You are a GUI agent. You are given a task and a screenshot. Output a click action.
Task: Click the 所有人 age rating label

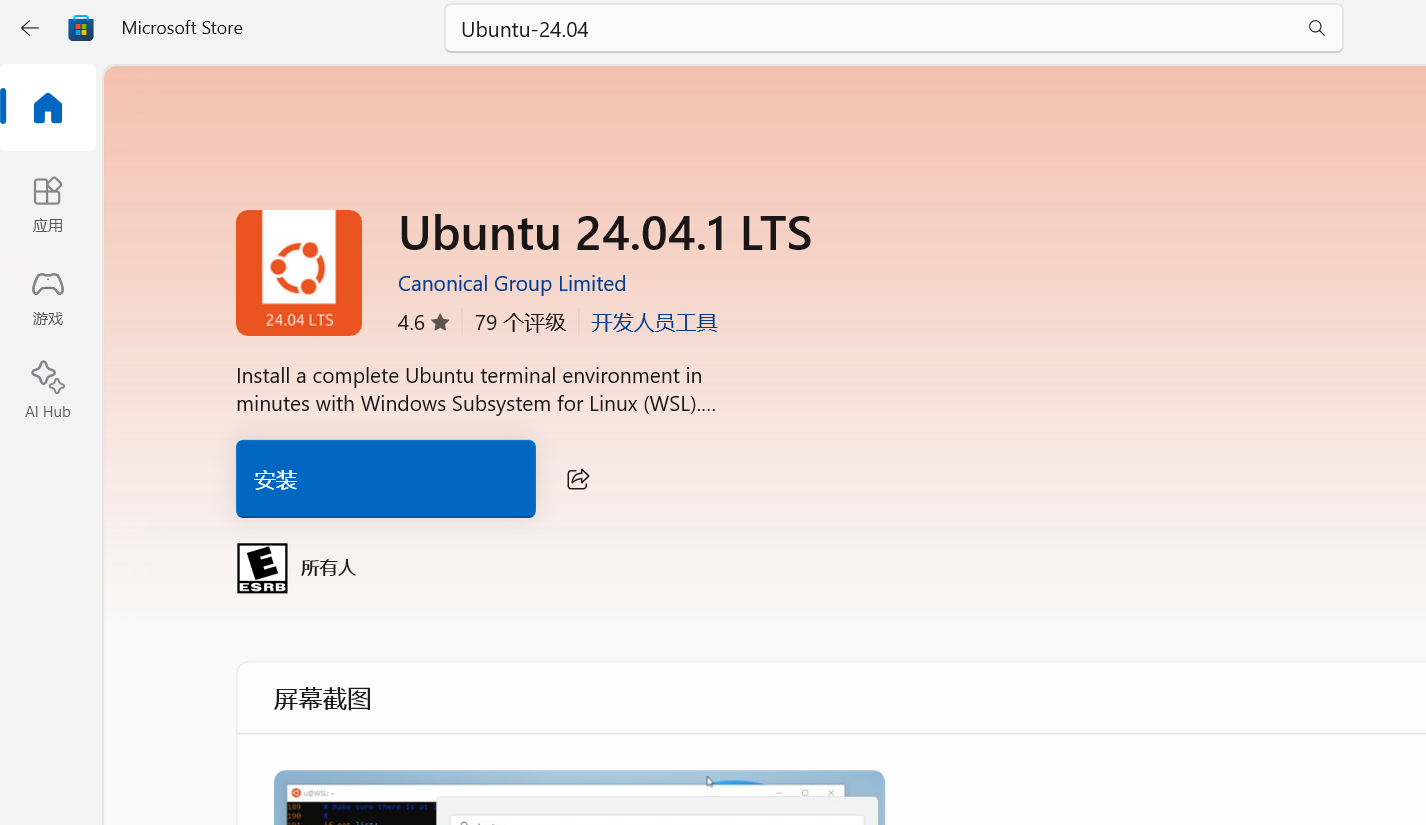tap(328, 568)
